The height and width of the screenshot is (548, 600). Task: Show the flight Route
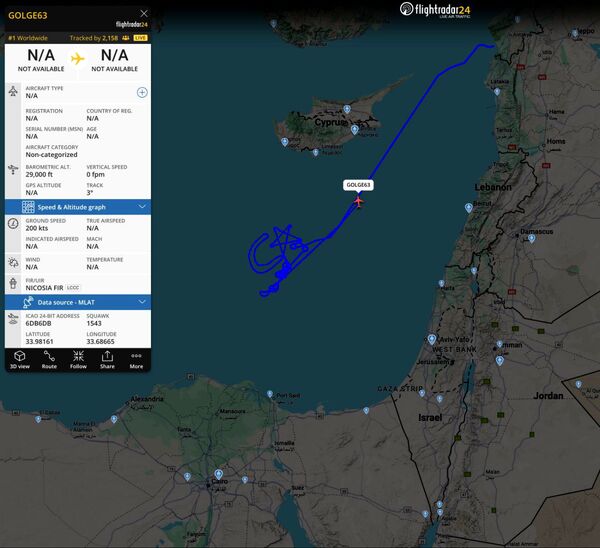point(49,360)
